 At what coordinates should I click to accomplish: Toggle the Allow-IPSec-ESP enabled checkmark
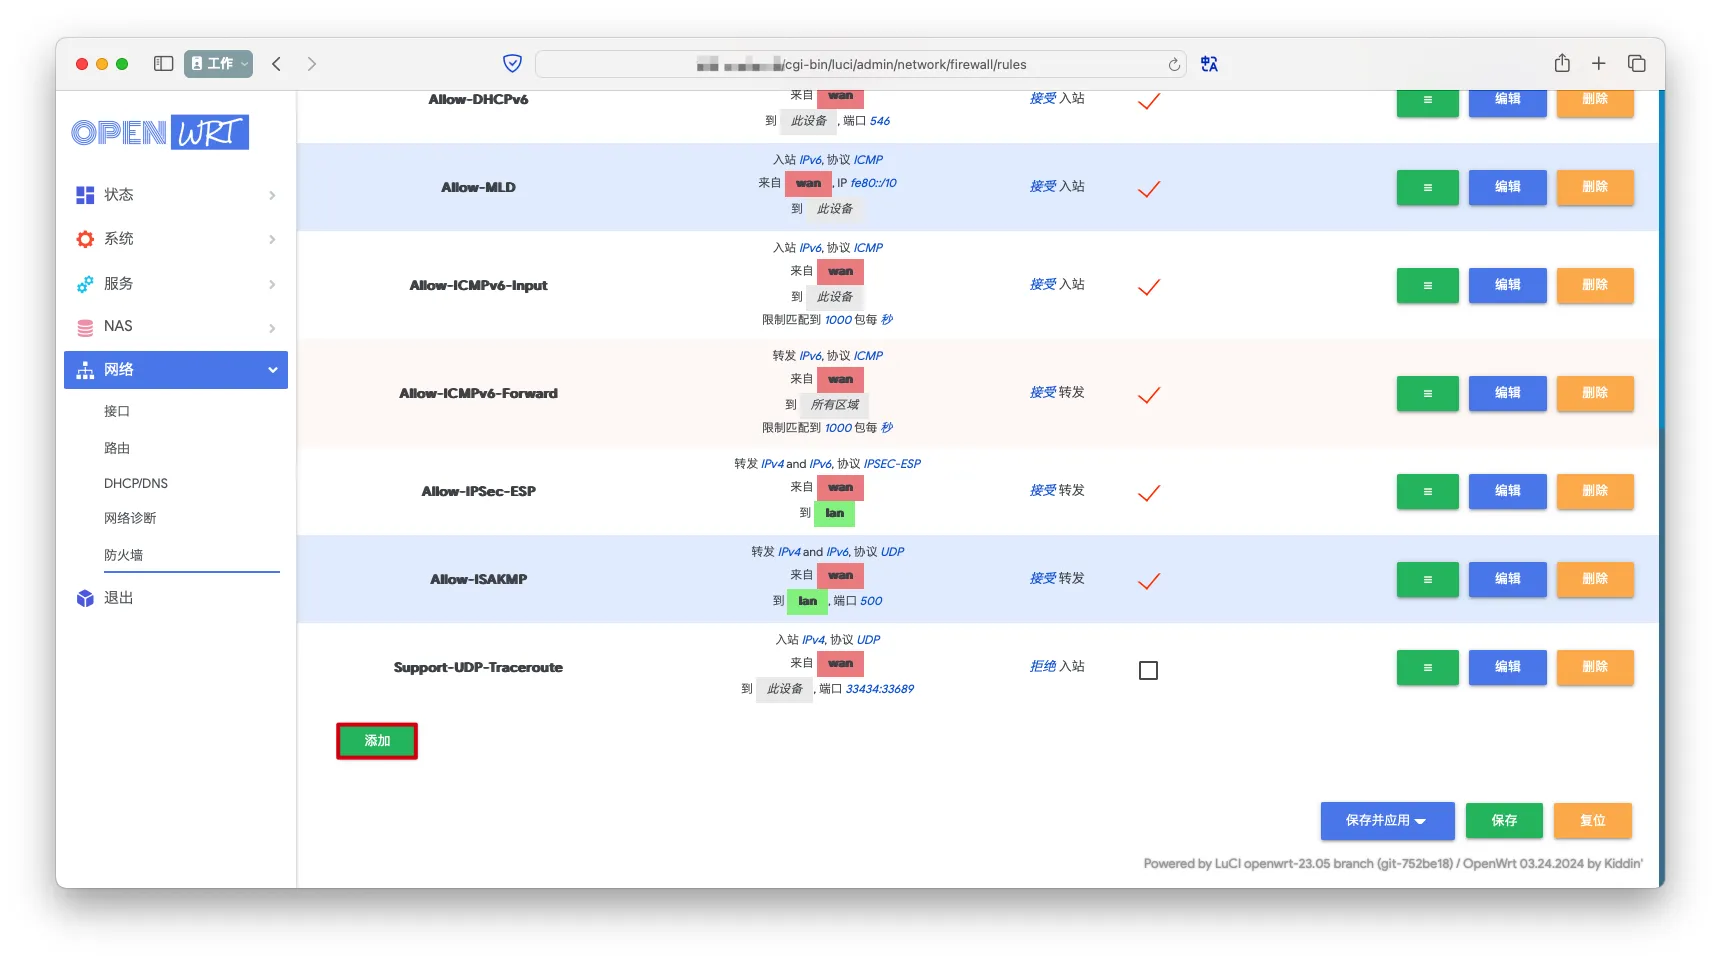[x=1149, y=493]
